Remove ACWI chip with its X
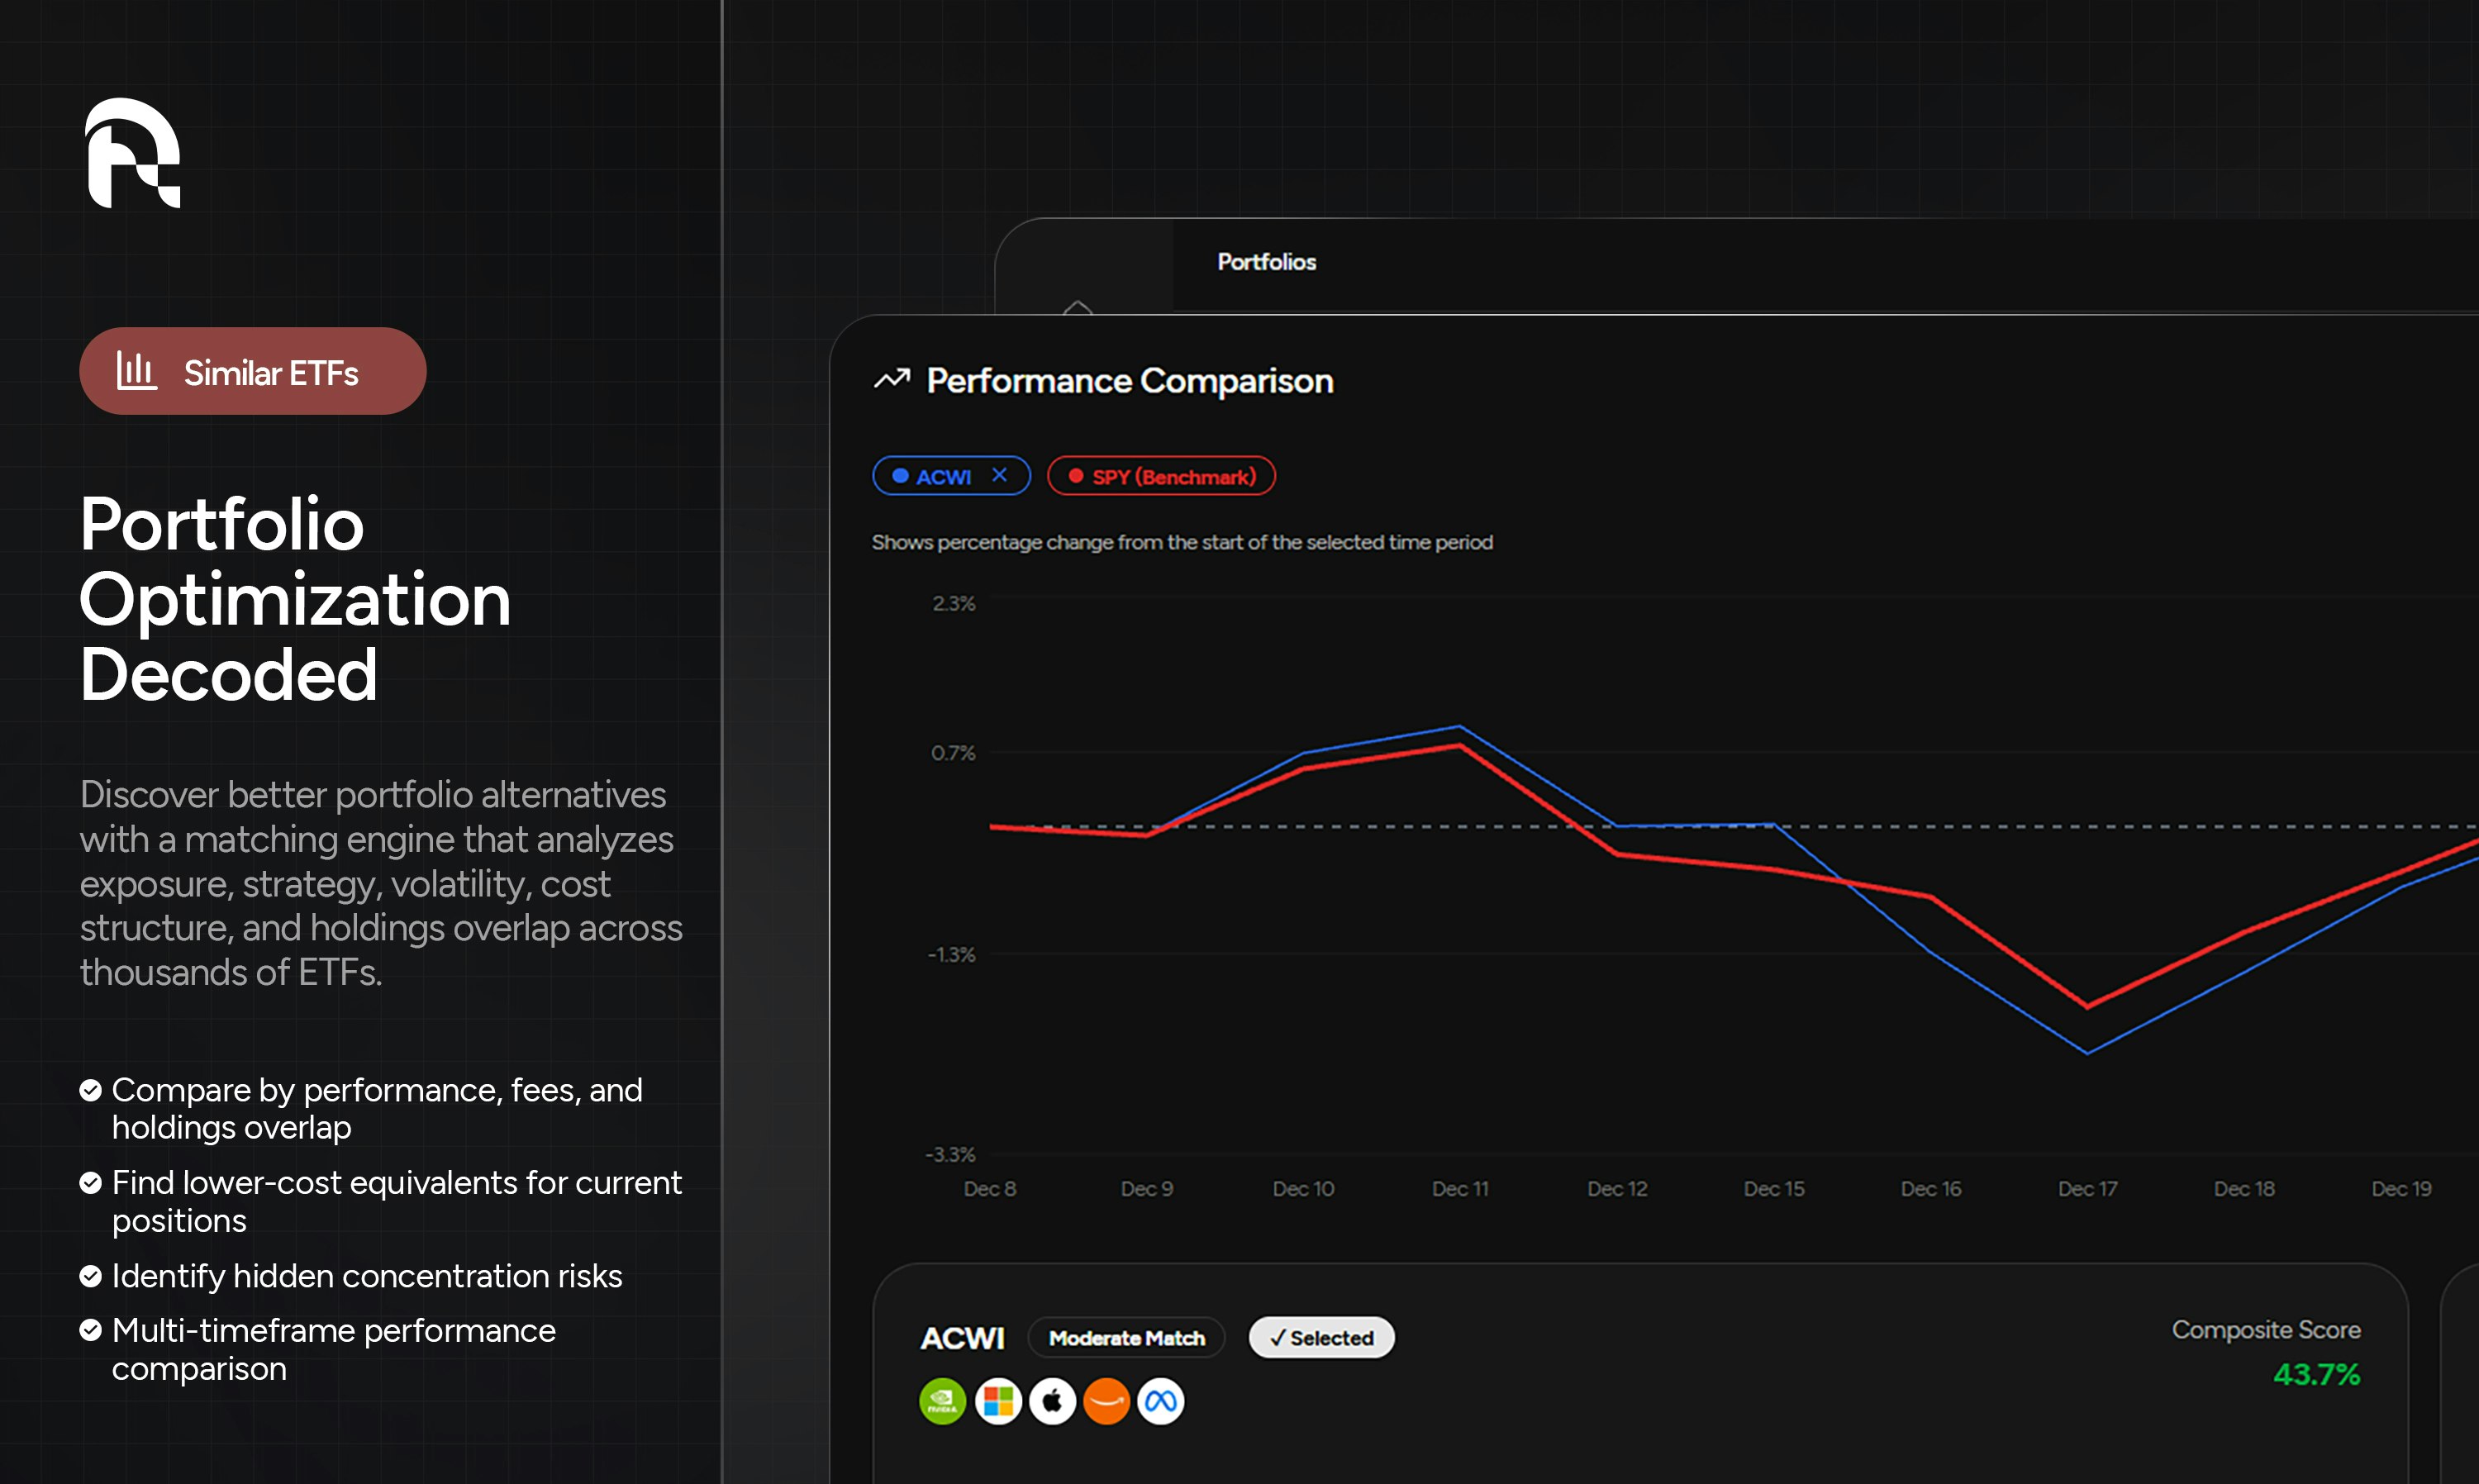 point(999,476)
